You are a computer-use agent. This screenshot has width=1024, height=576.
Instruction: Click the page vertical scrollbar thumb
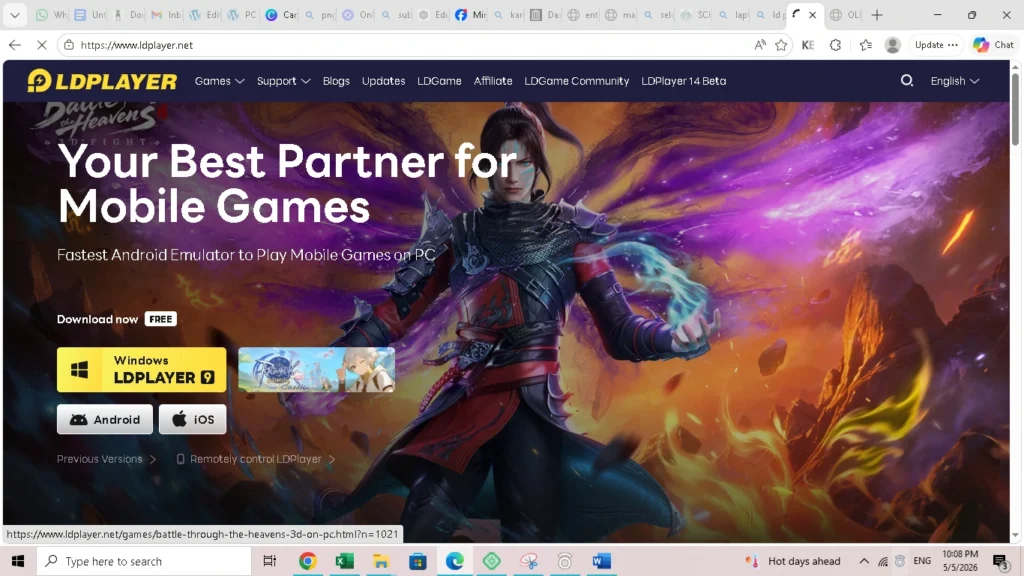point(1015,109)
